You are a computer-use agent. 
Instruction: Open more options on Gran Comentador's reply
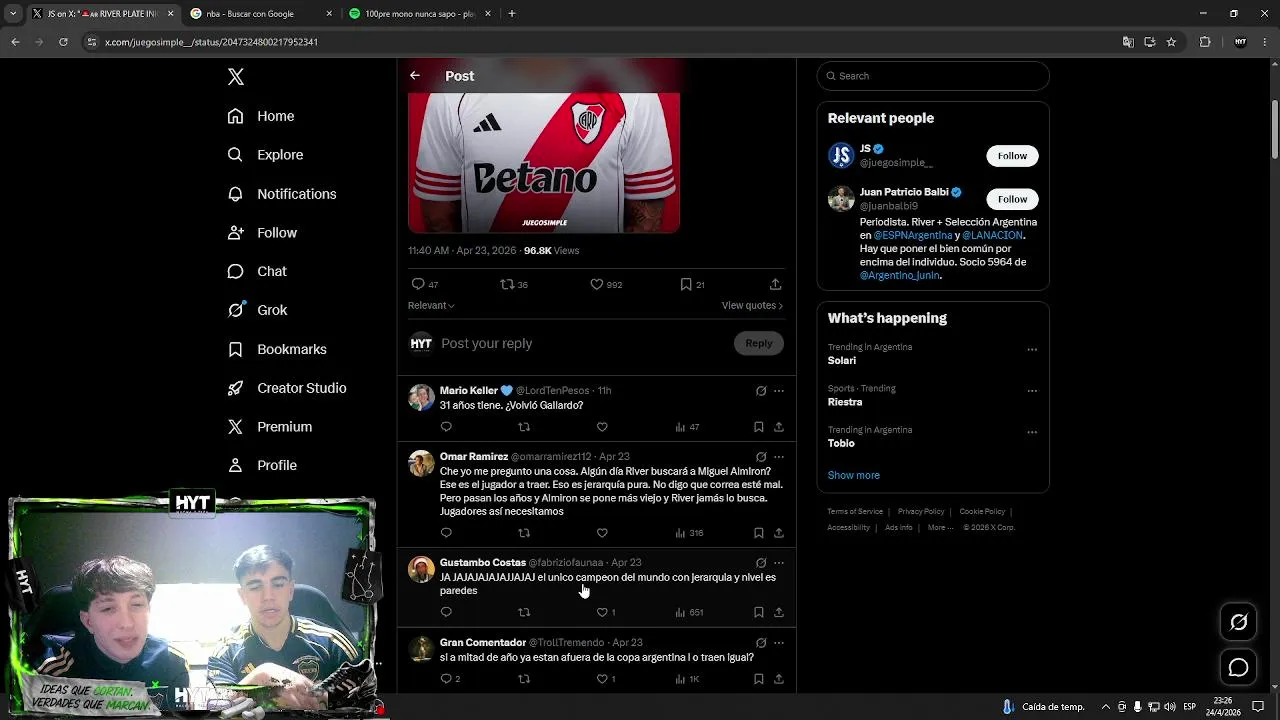[x=779, y=643]
